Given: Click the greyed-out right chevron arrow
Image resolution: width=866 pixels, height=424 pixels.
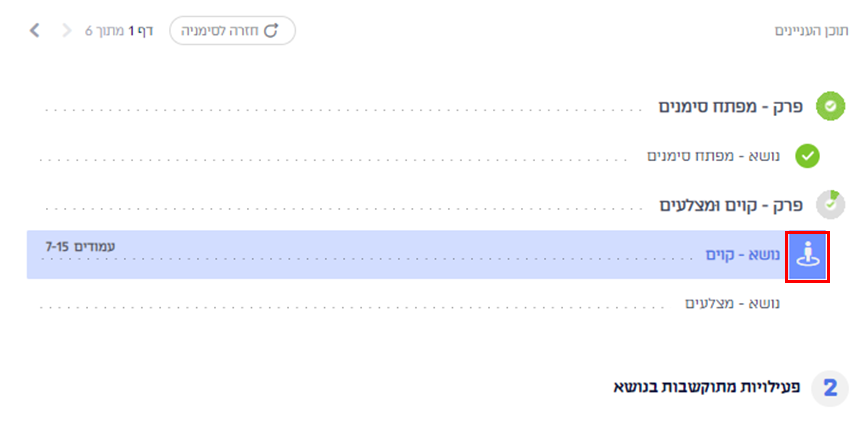Looking at the screenshot, I should tap(67, 30).
